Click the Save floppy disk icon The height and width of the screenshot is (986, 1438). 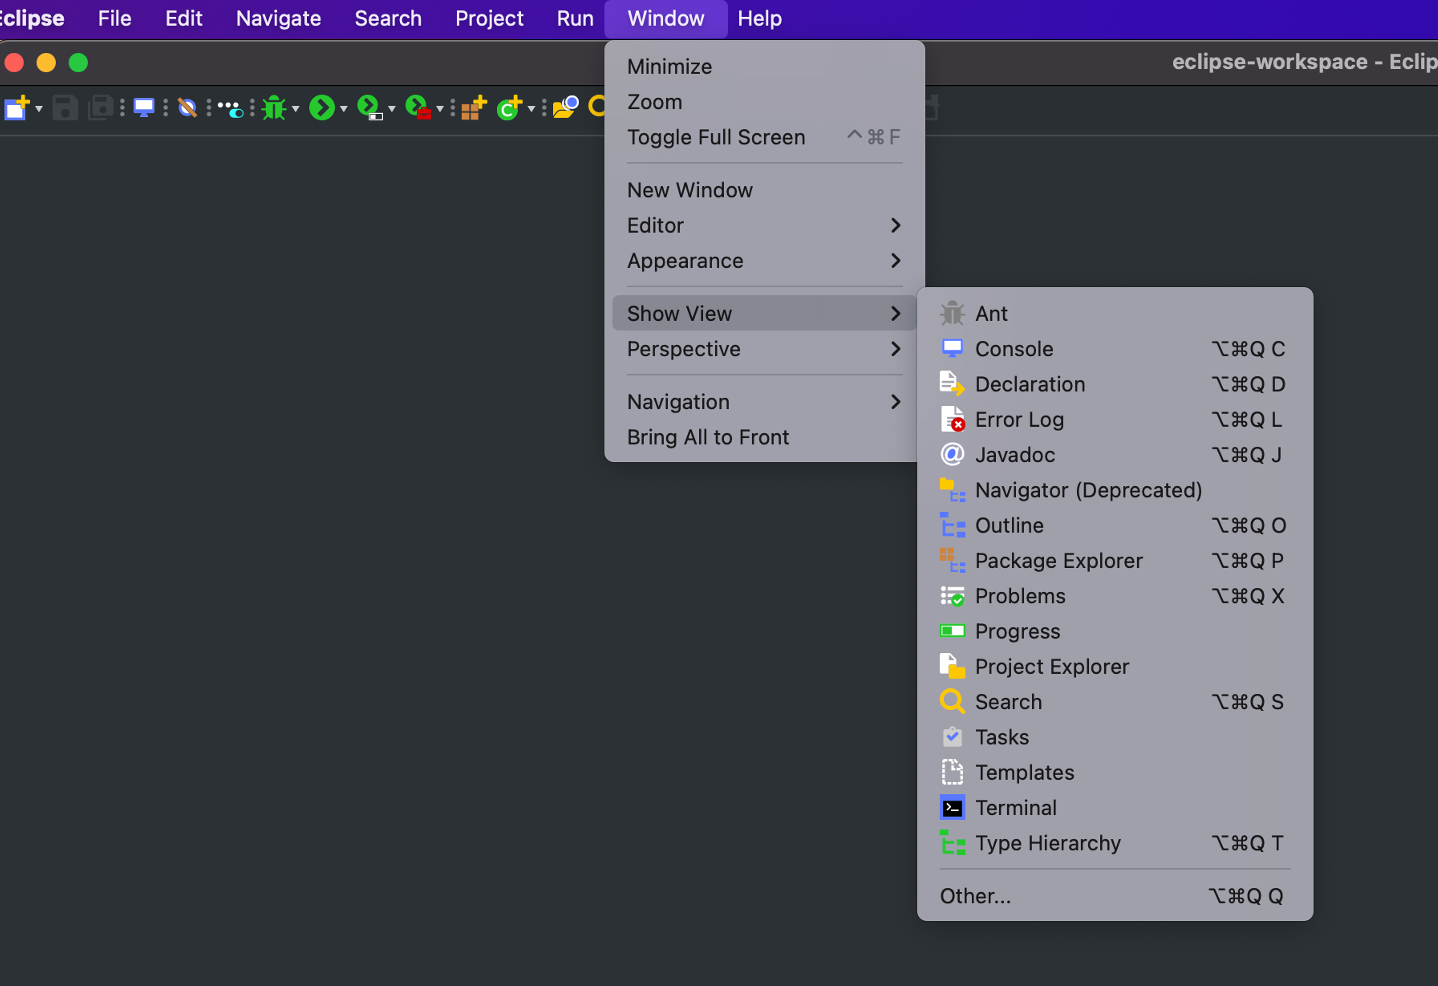[65, 108]
